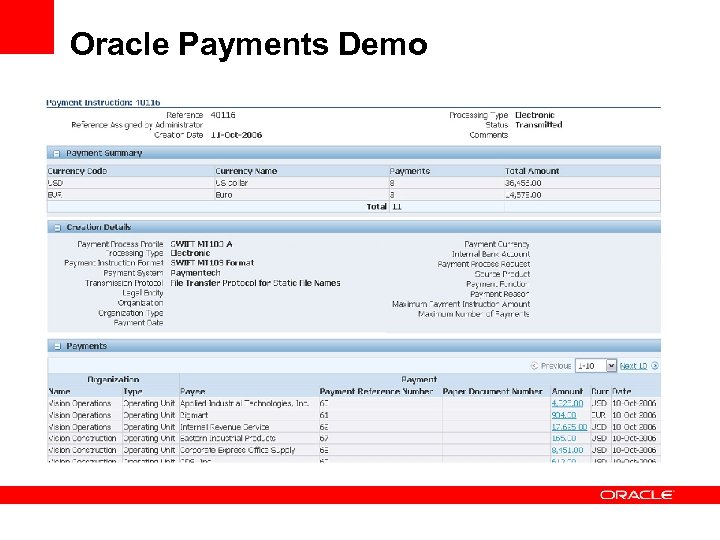This screenshot has height=540, width=720.
Task: Click the Next arrow icon
Action: pos(655,366)
